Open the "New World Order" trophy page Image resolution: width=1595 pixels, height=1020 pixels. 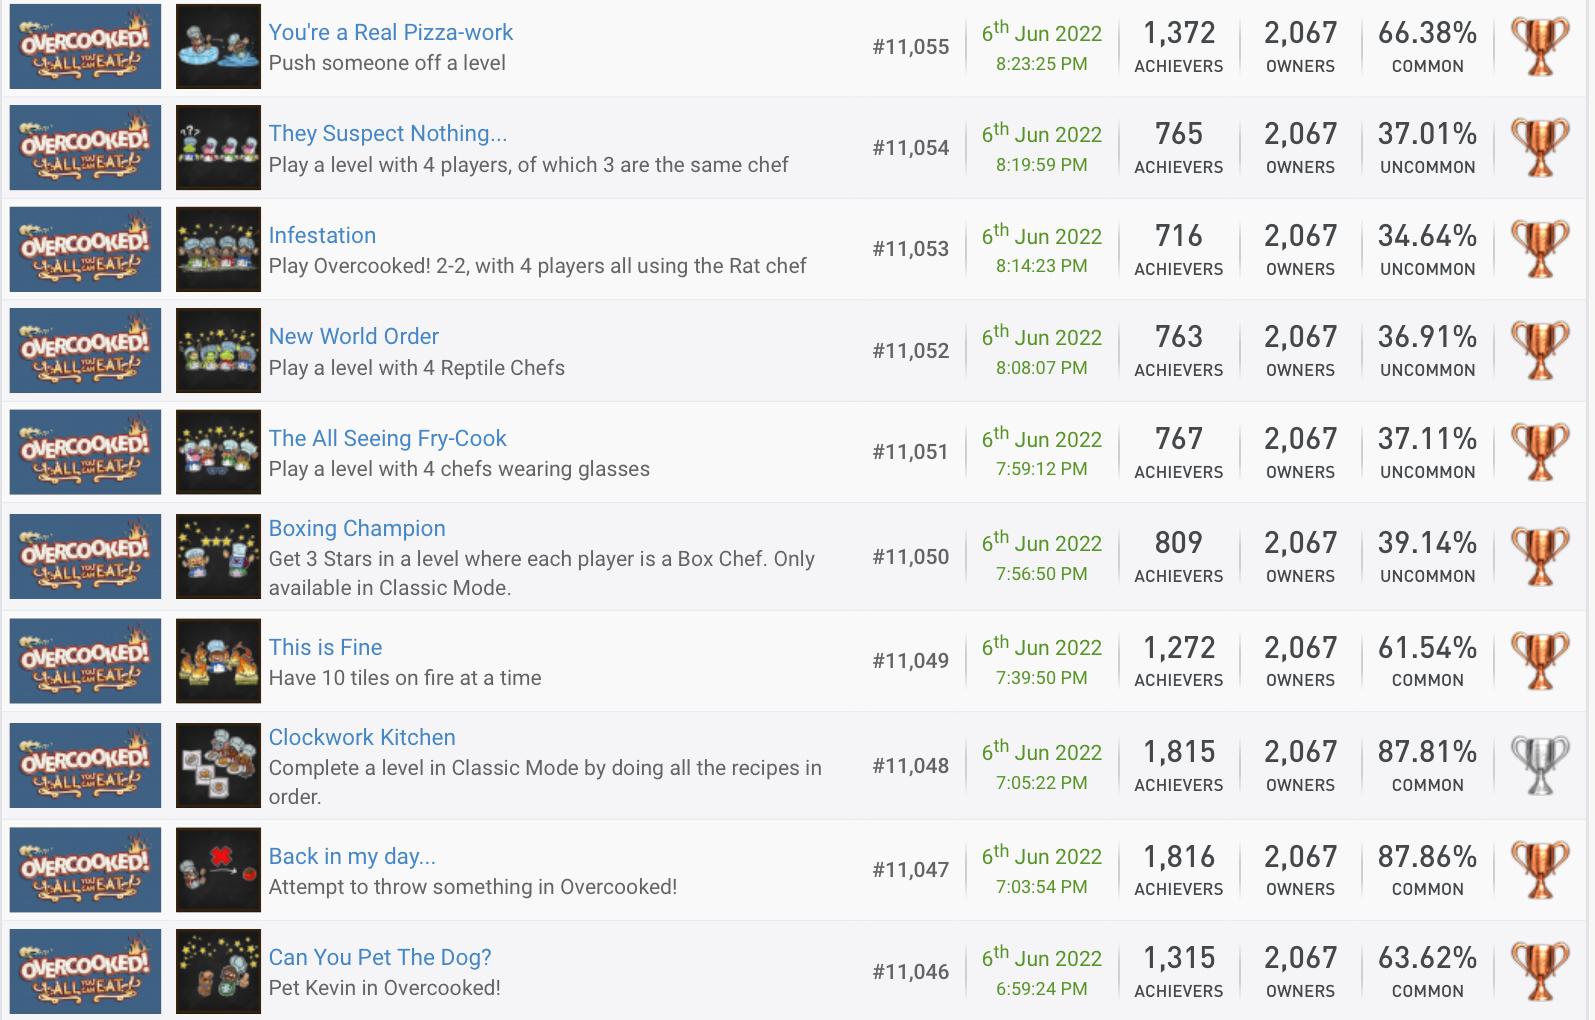353,336
